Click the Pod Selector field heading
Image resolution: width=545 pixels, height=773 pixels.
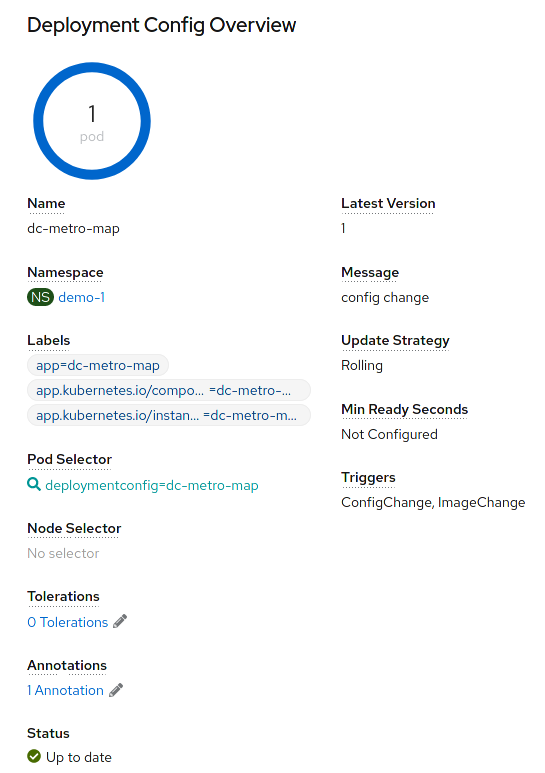pos(69,459)
